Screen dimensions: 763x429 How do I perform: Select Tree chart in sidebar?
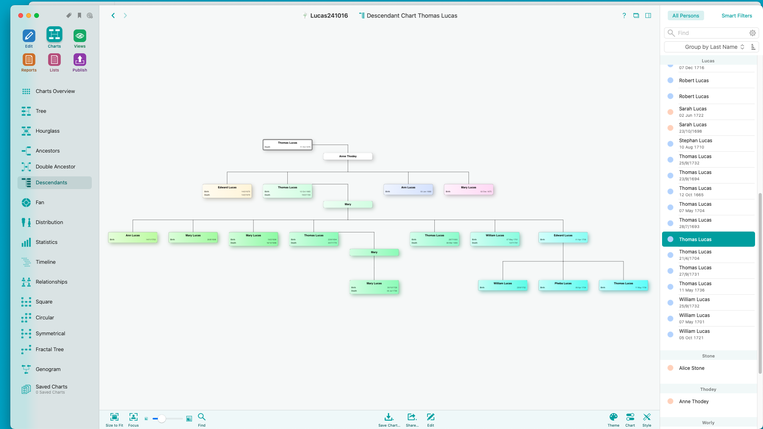(x=54, y=111)
